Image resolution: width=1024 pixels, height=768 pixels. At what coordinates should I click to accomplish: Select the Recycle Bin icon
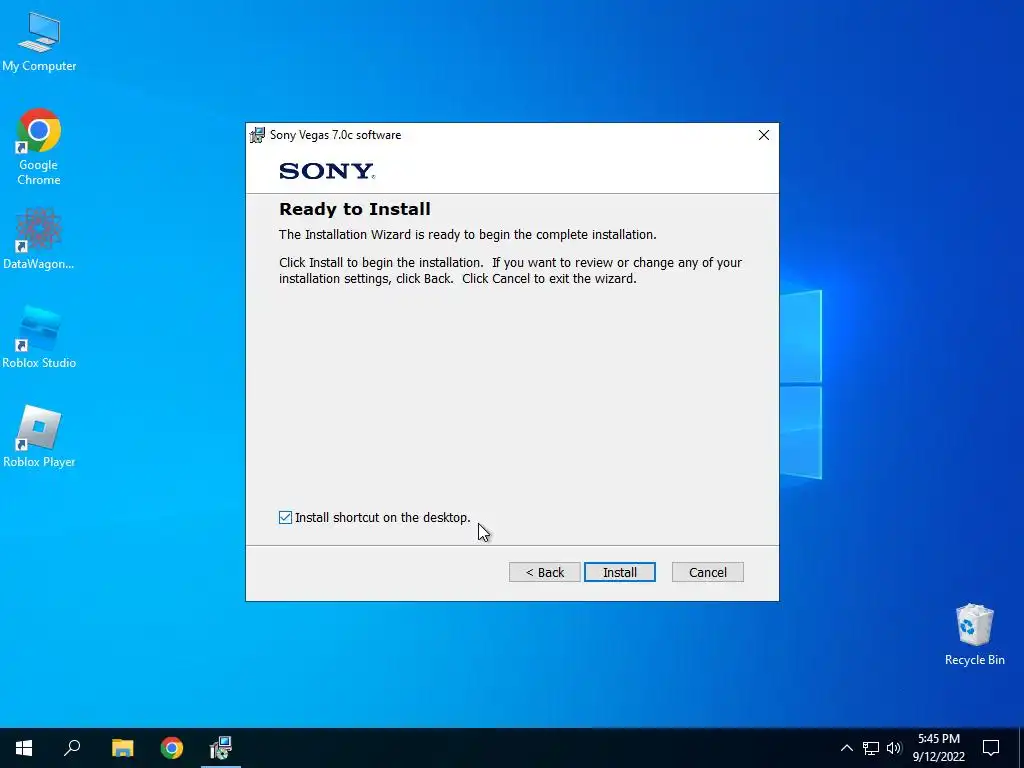tap(974, 634)
